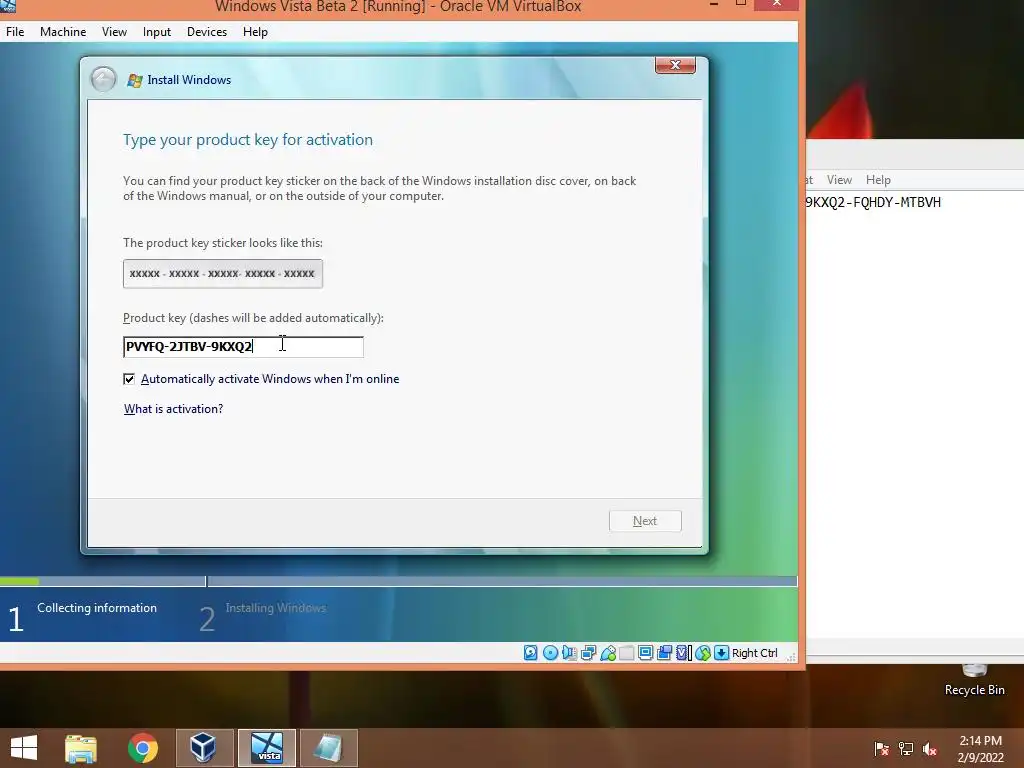Open the Windows Start button
Image resolution: width=1024 pixels, height=768 pixels.
click(24, 748)
